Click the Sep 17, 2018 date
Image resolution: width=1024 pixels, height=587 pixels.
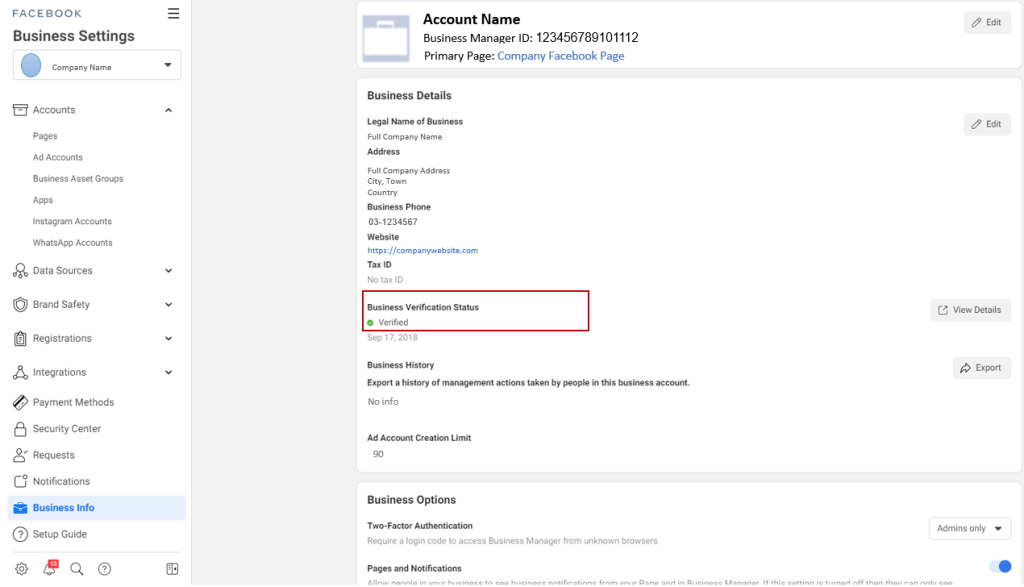coord(392,338)
